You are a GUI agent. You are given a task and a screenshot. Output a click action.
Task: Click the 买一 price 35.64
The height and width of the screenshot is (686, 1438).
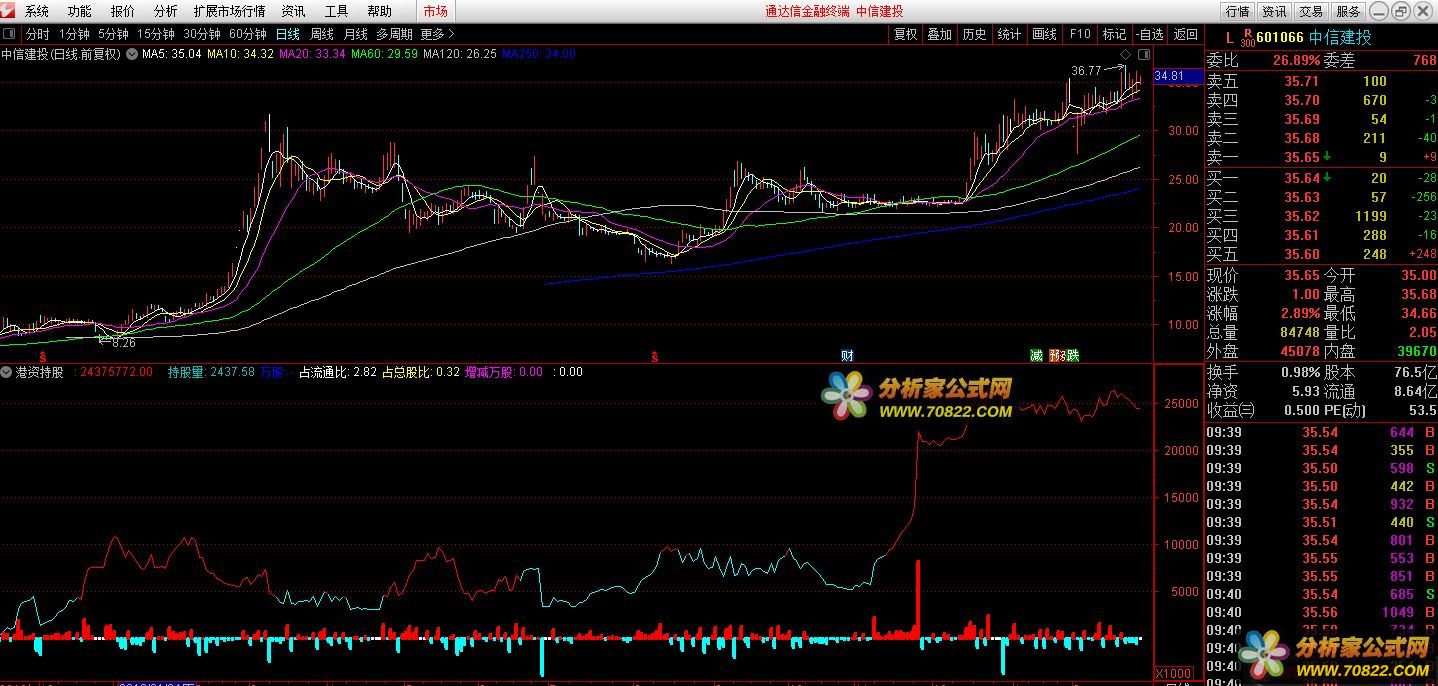point(1302,178)
